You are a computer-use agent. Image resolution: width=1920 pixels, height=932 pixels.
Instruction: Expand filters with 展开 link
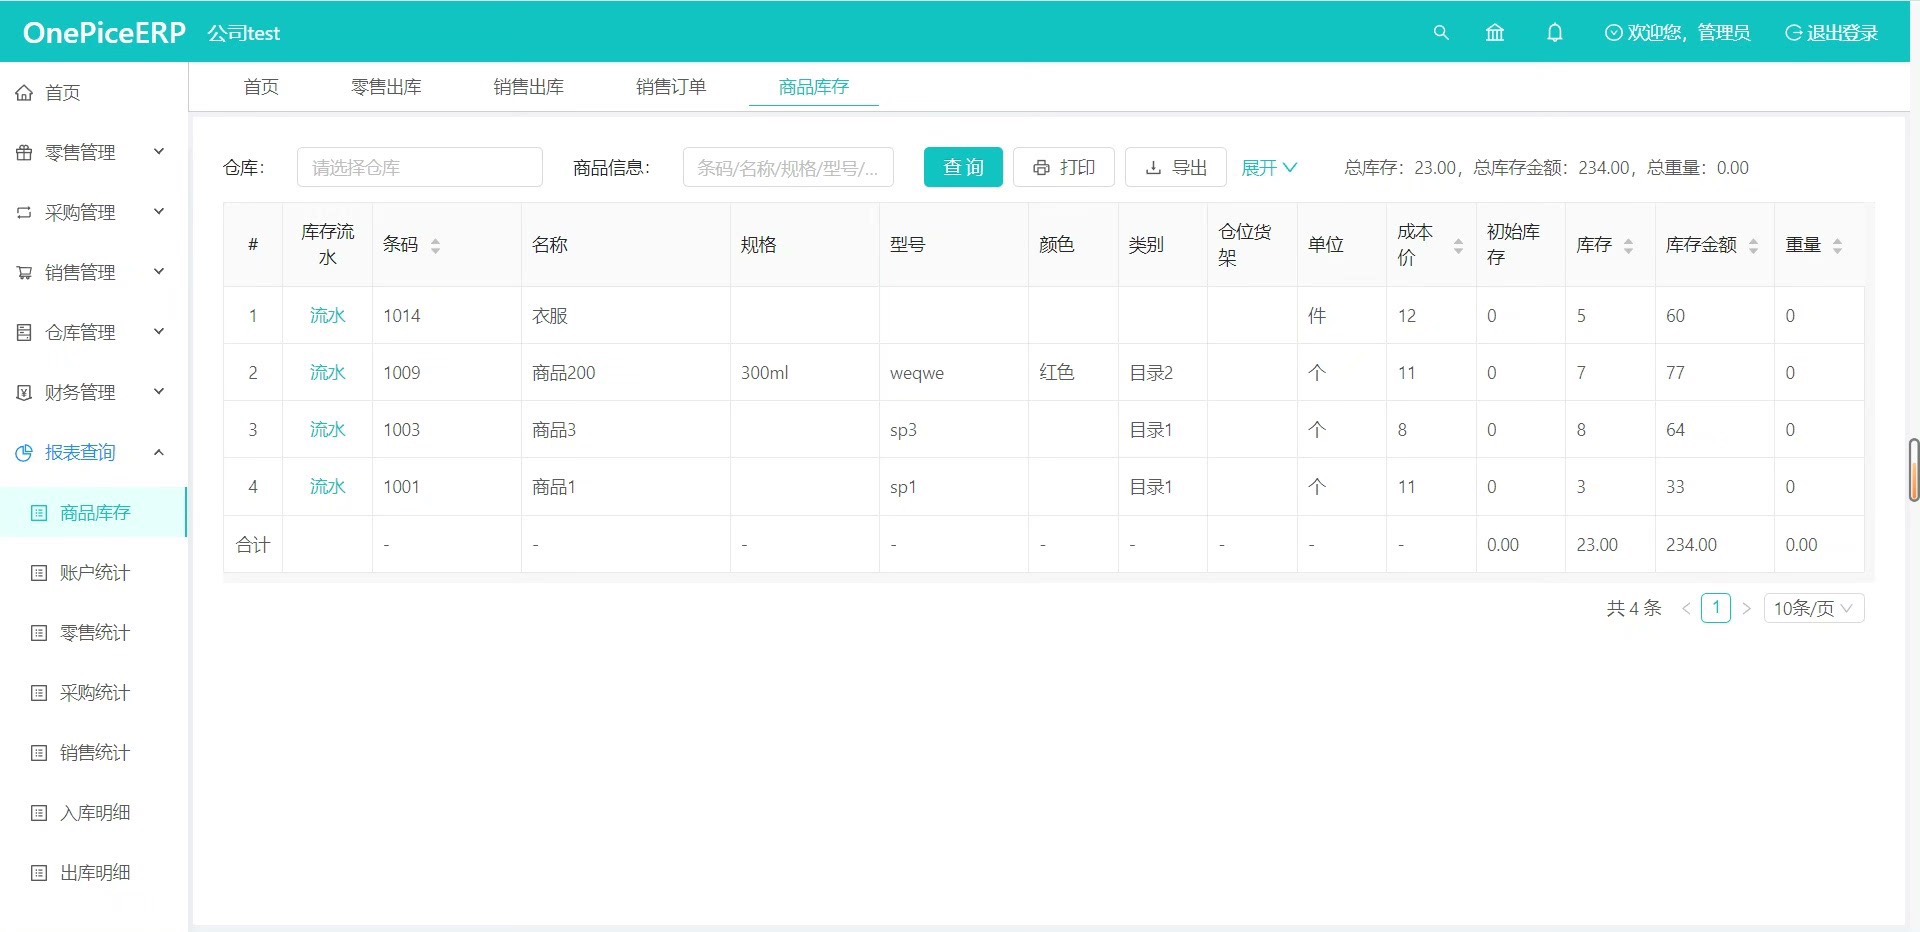(x=1269, y=168)
